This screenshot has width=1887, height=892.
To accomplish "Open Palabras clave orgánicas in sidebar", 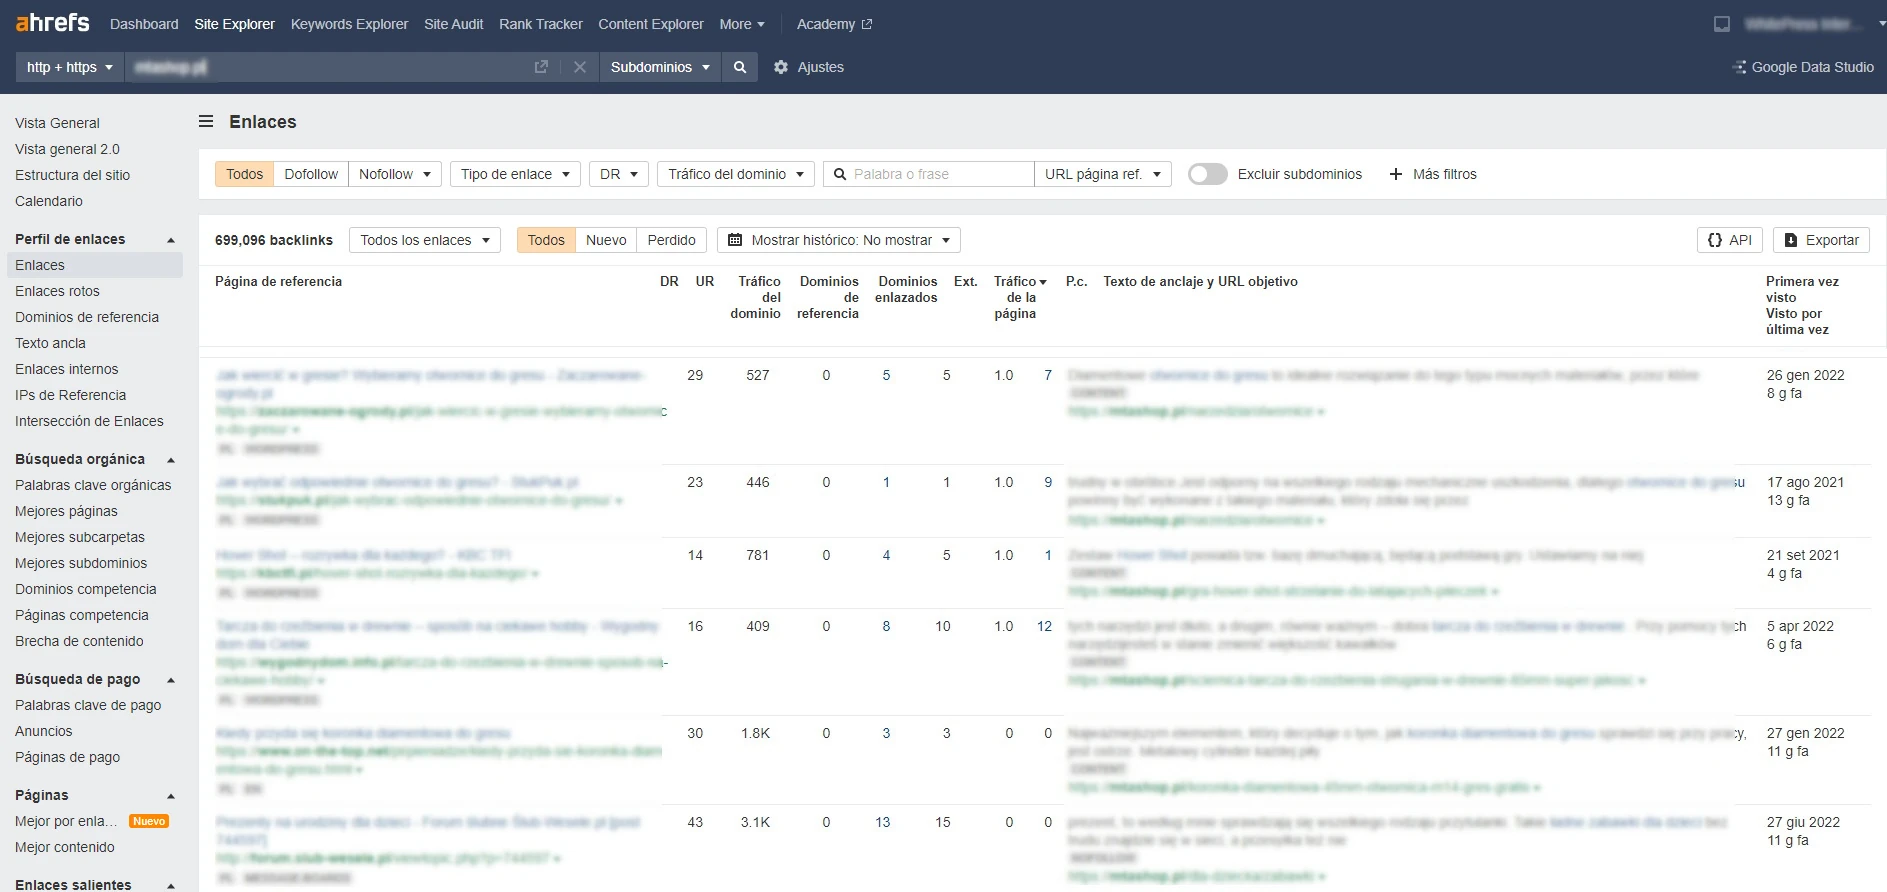I will [93, 485].
